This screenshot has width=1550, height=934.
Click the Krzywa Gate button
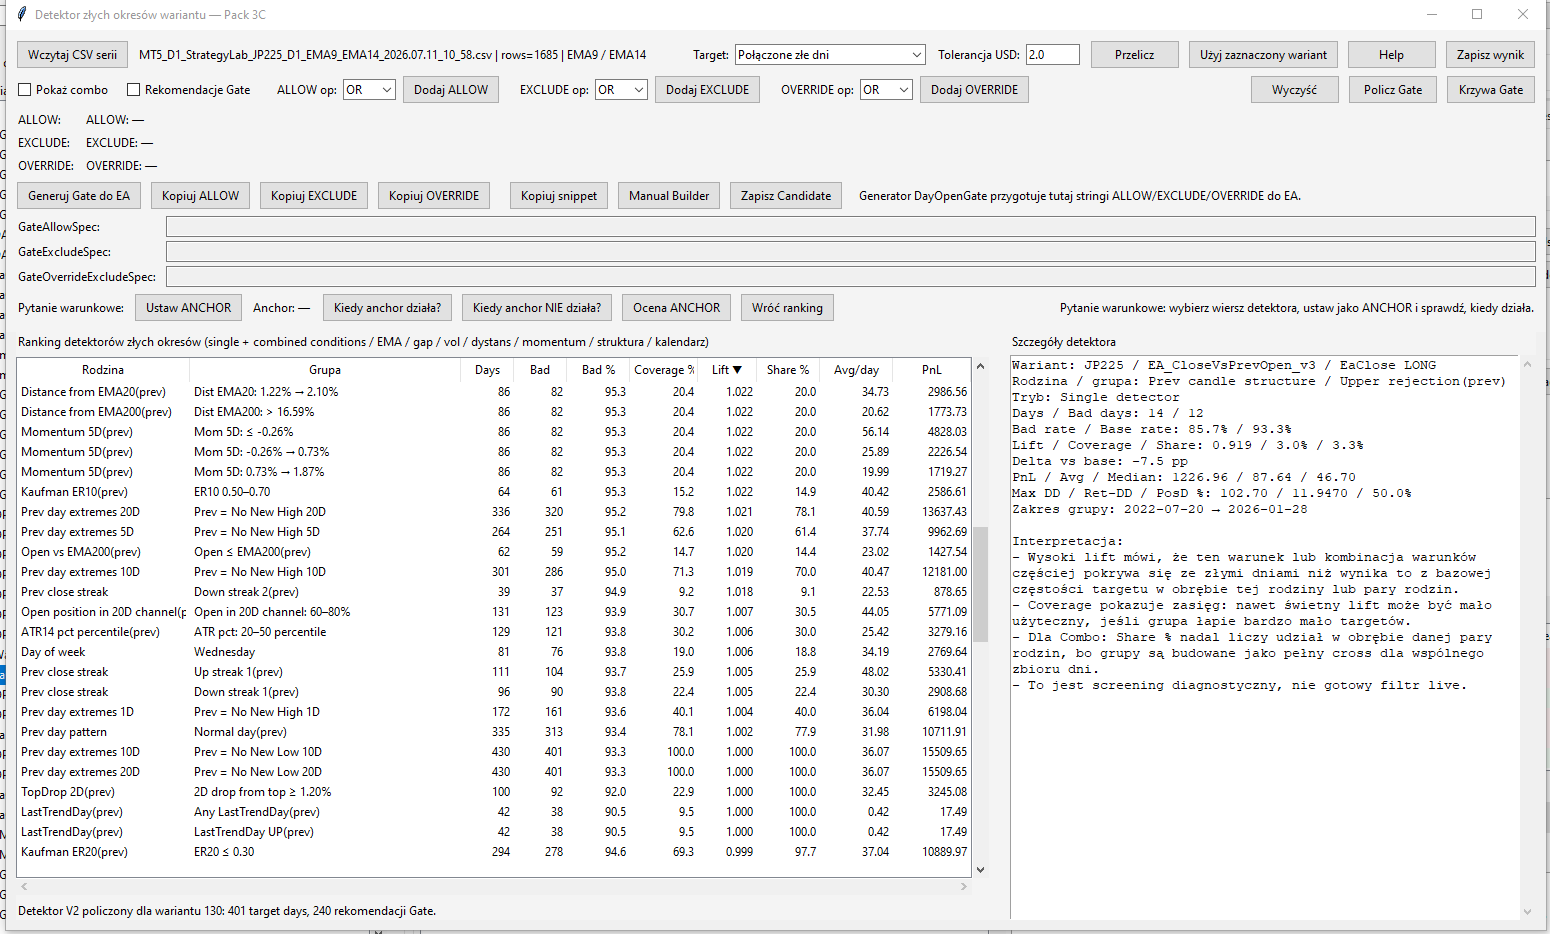[x=1490, y=90]
